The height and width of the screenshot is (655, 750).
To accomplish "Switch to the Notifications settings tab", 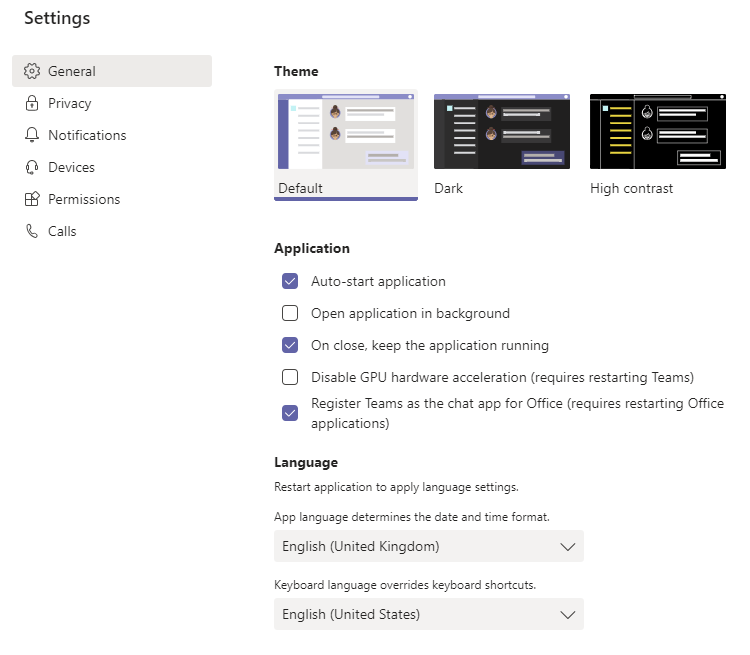I will (87, 135).
